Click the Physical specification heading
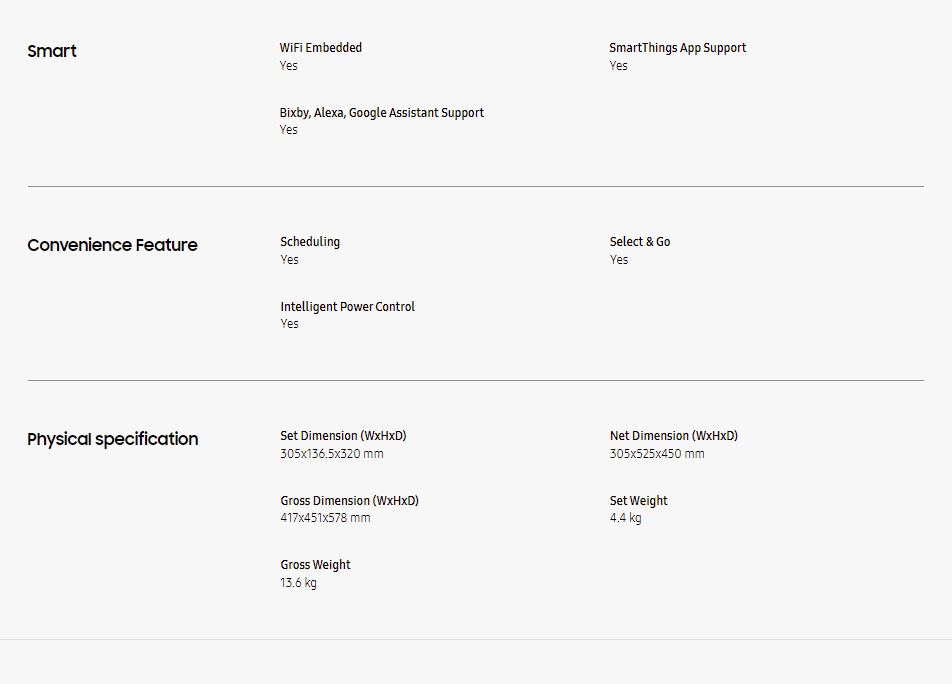The image size is (952, 684). coord(112,439)
